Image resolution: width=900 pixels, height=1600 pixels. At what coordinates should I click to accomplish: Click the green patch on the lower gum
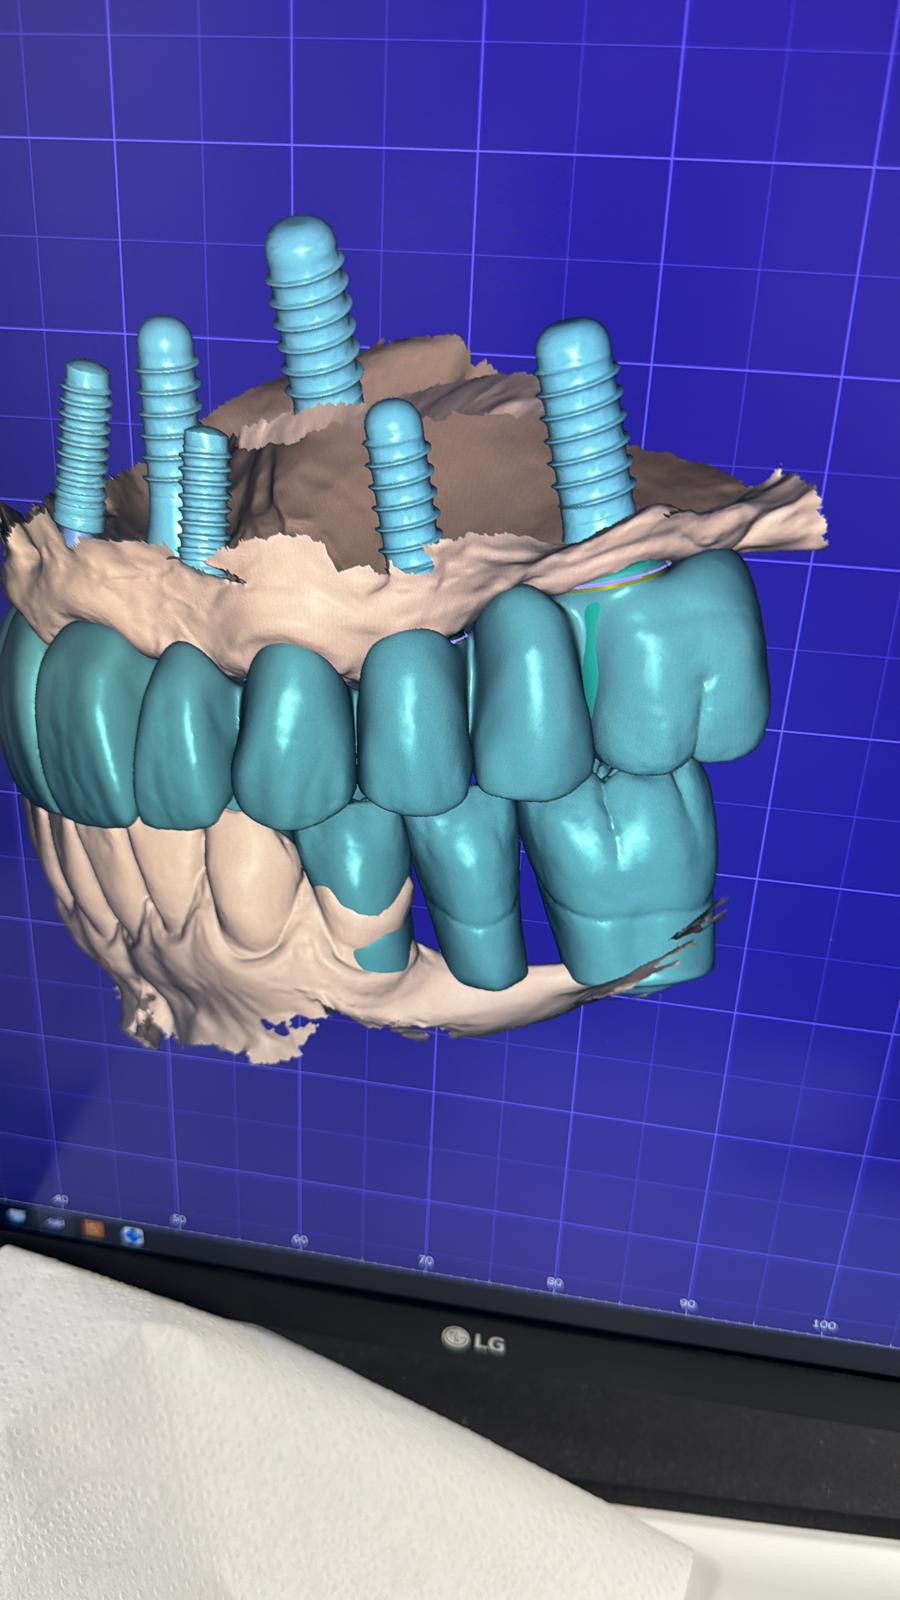coord(375,950)
